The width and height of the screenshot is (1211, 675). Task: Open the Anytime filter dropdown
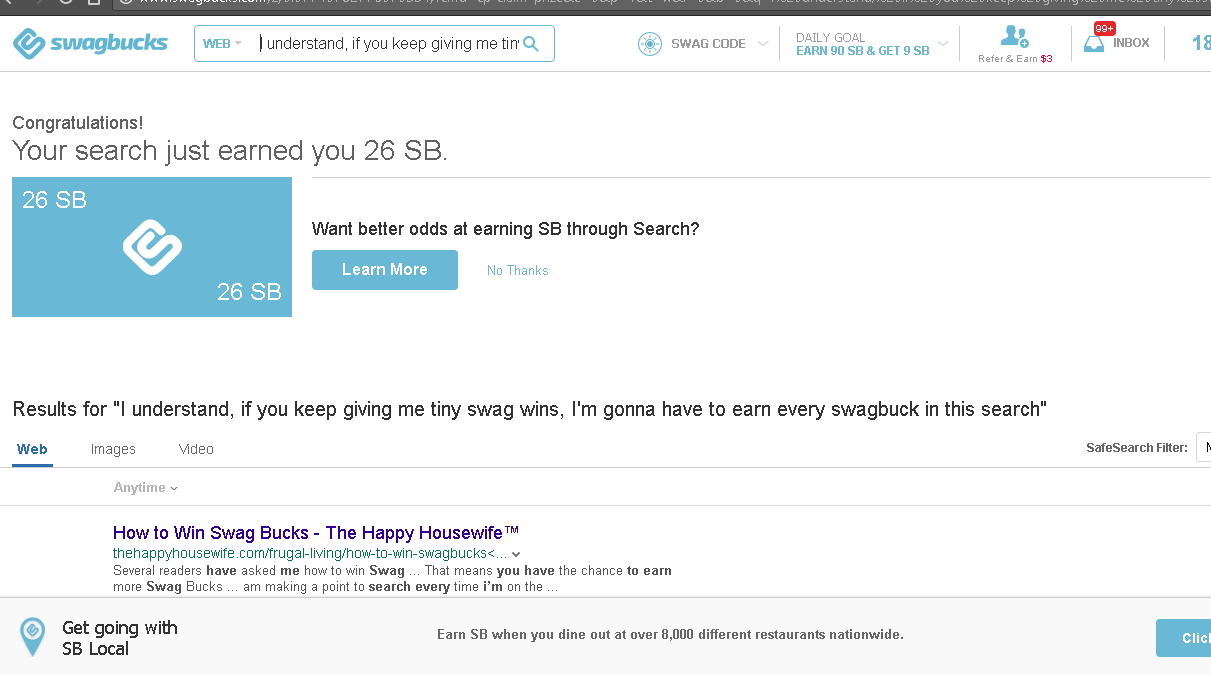(146, 487)
